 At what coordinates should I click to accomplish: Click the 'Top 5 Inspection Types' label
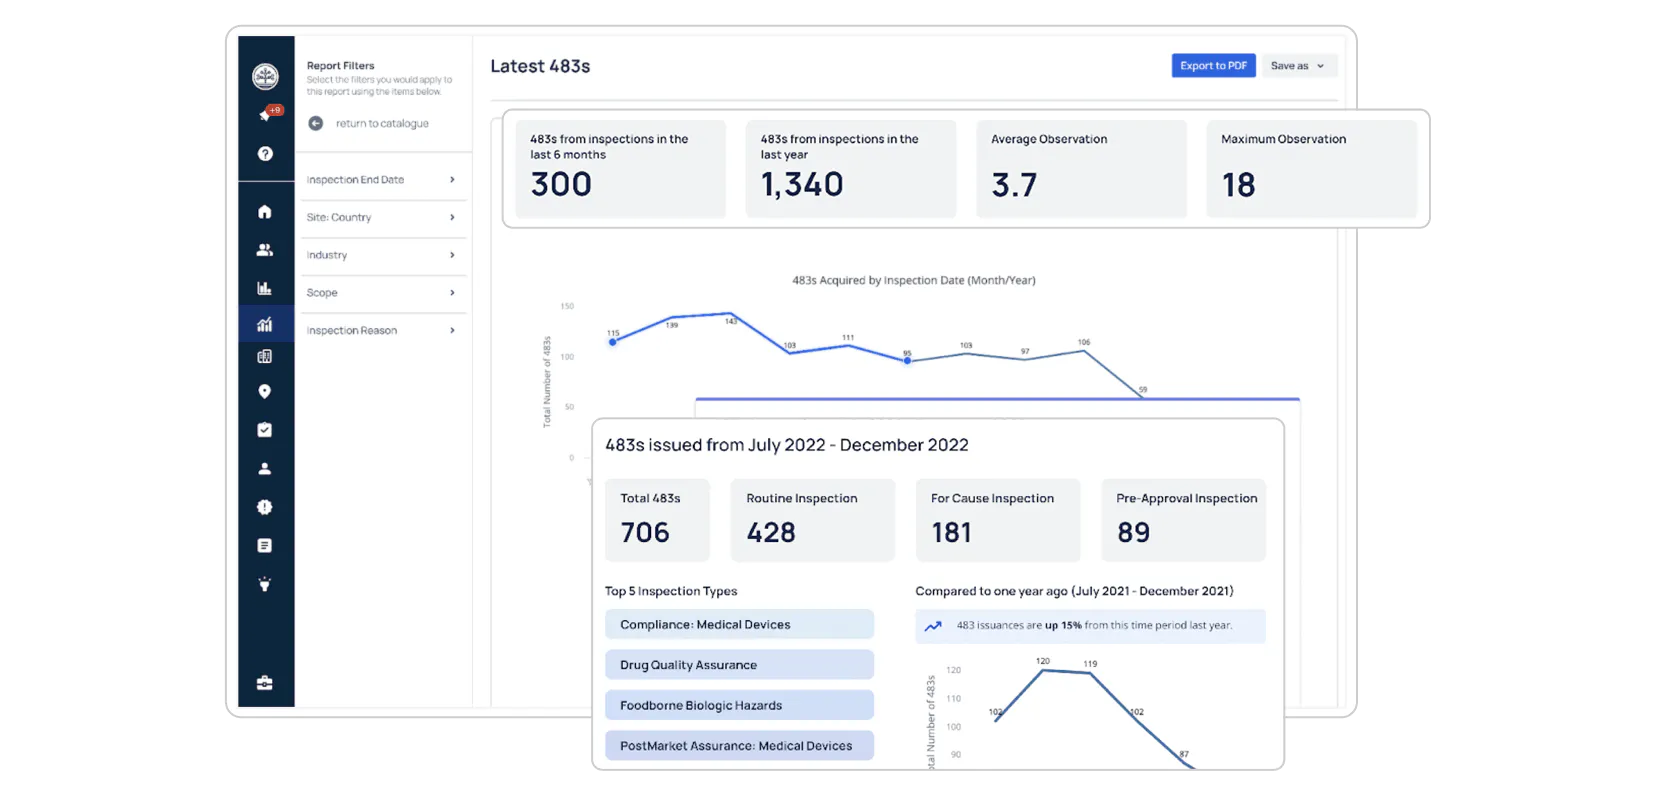pos(671,591)
